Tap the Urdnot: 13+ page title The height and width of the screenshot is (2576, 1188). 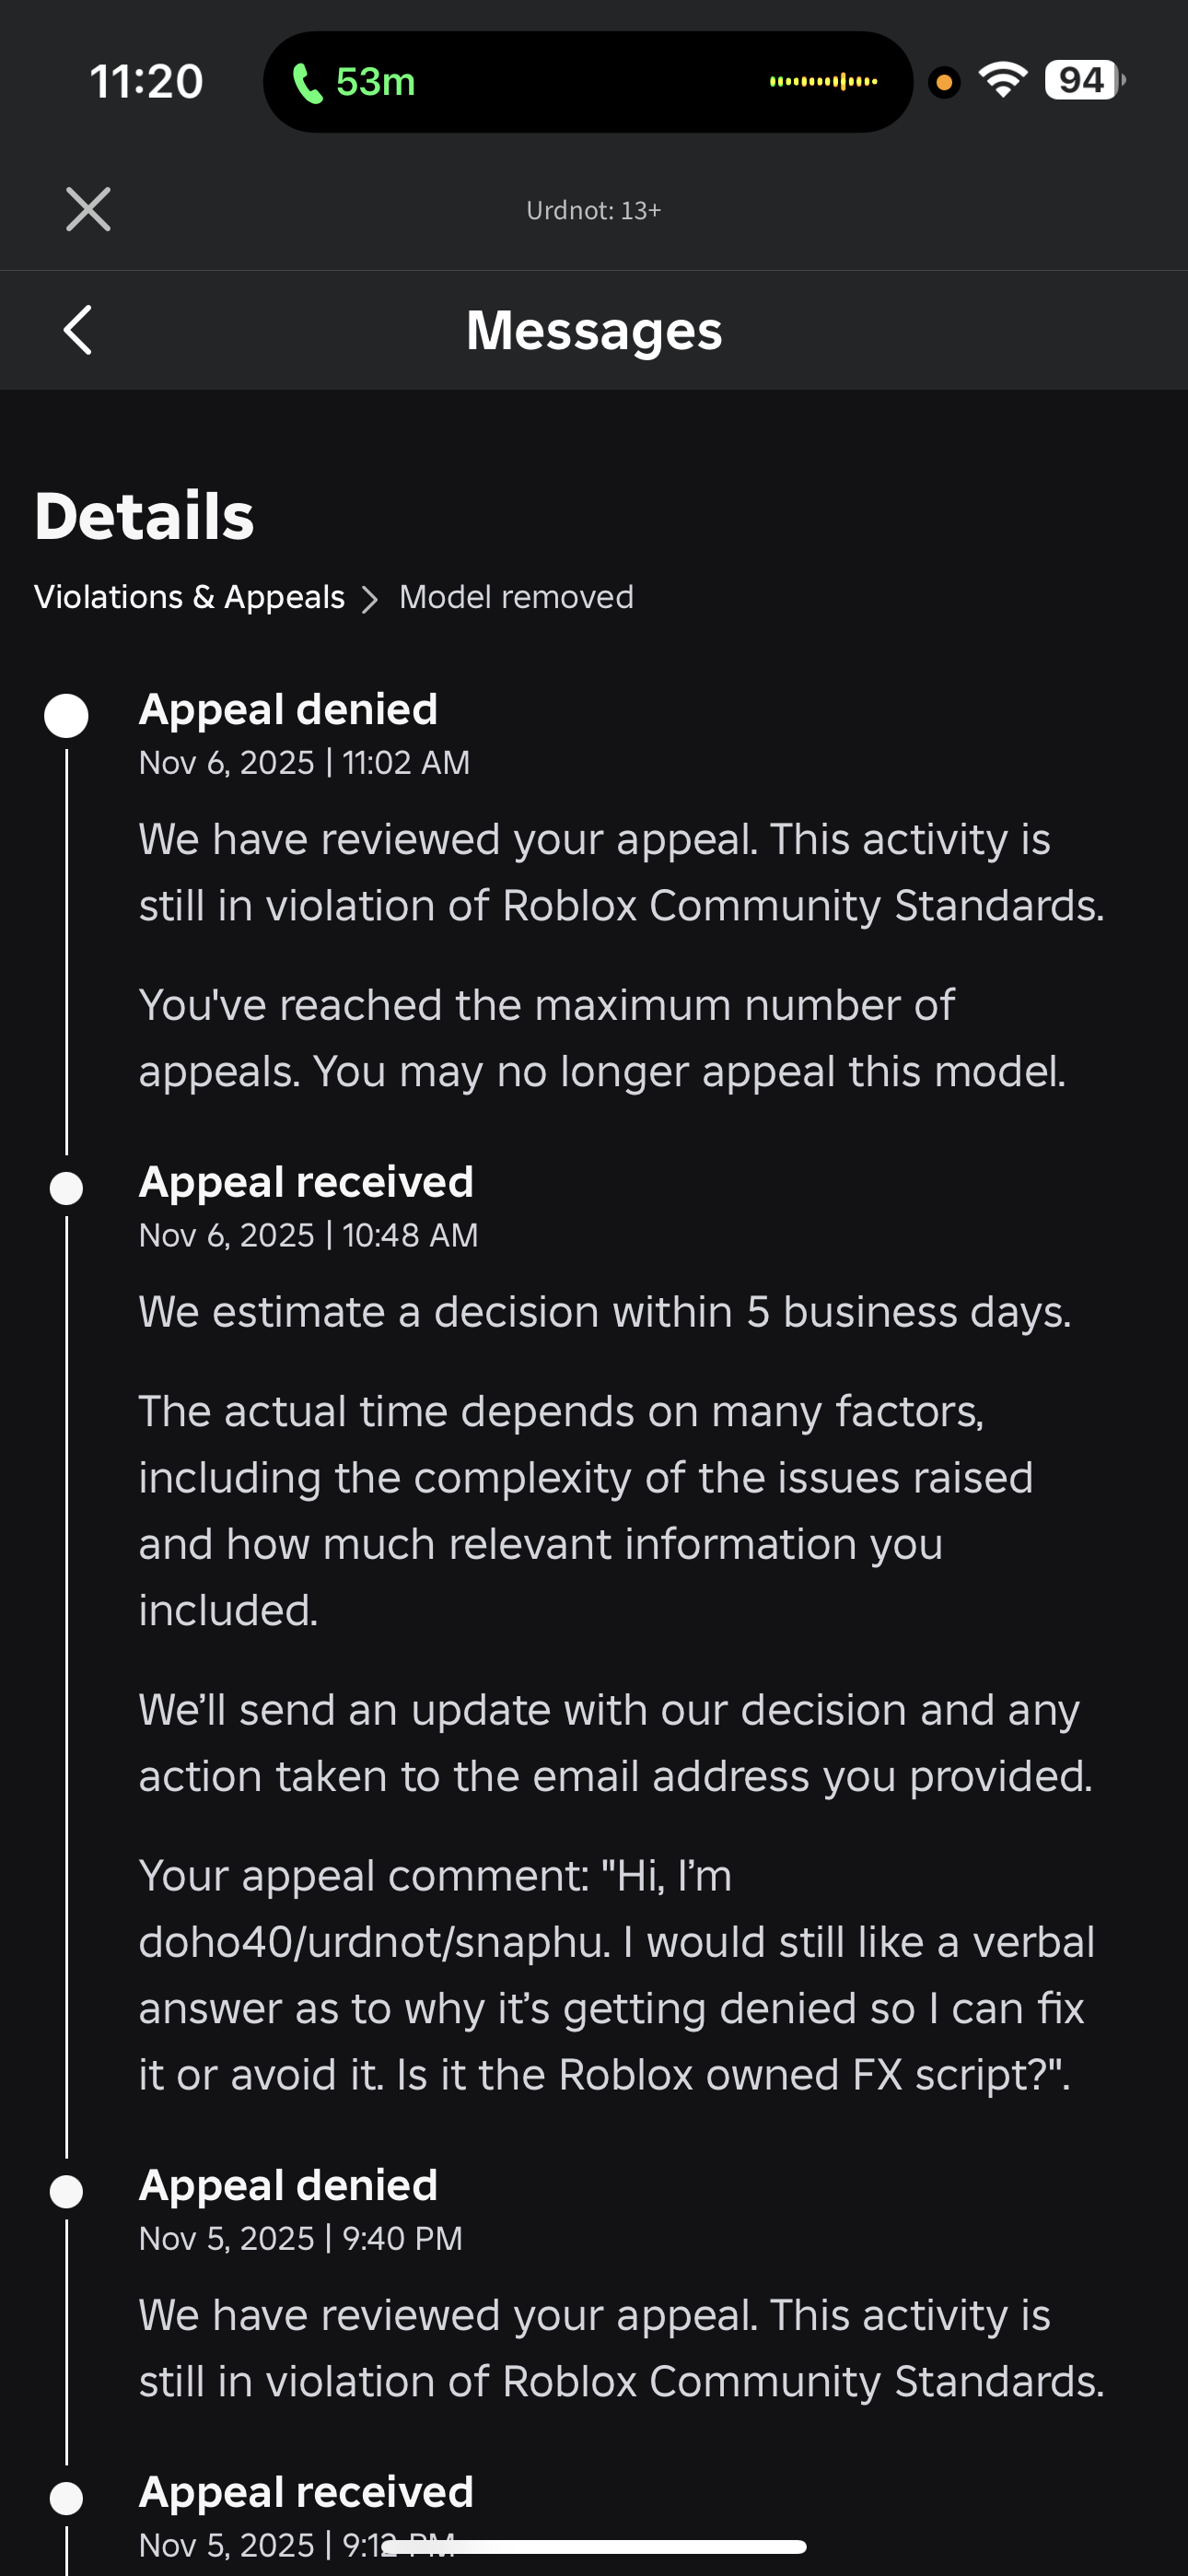tap(594, 210)
